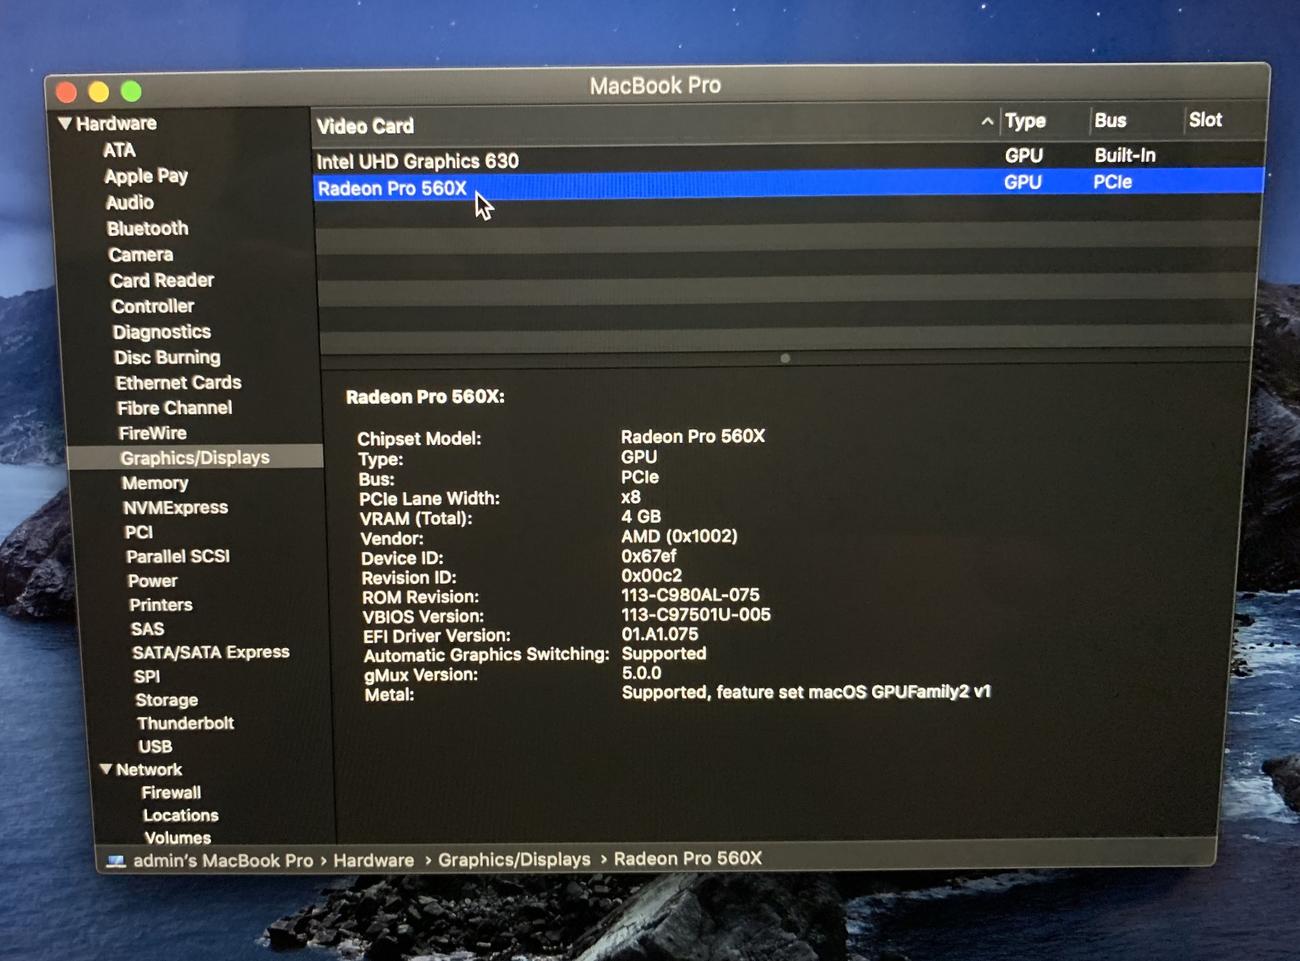Click the Revision ID value 0x00c2

pos(651,576)
